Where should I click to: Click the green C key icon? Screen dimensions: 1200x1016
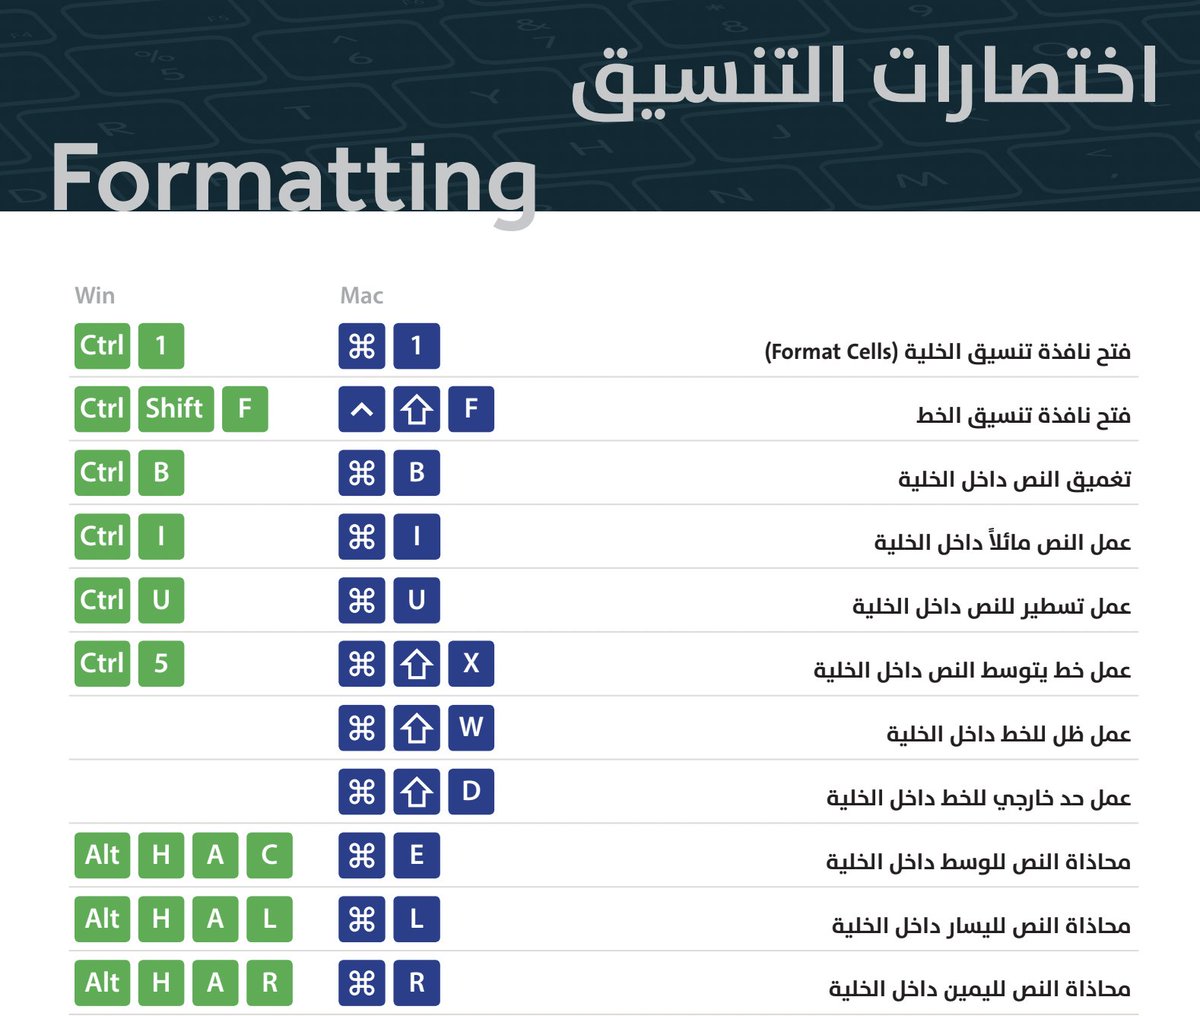pyautogui.click(x=269, y=856)
